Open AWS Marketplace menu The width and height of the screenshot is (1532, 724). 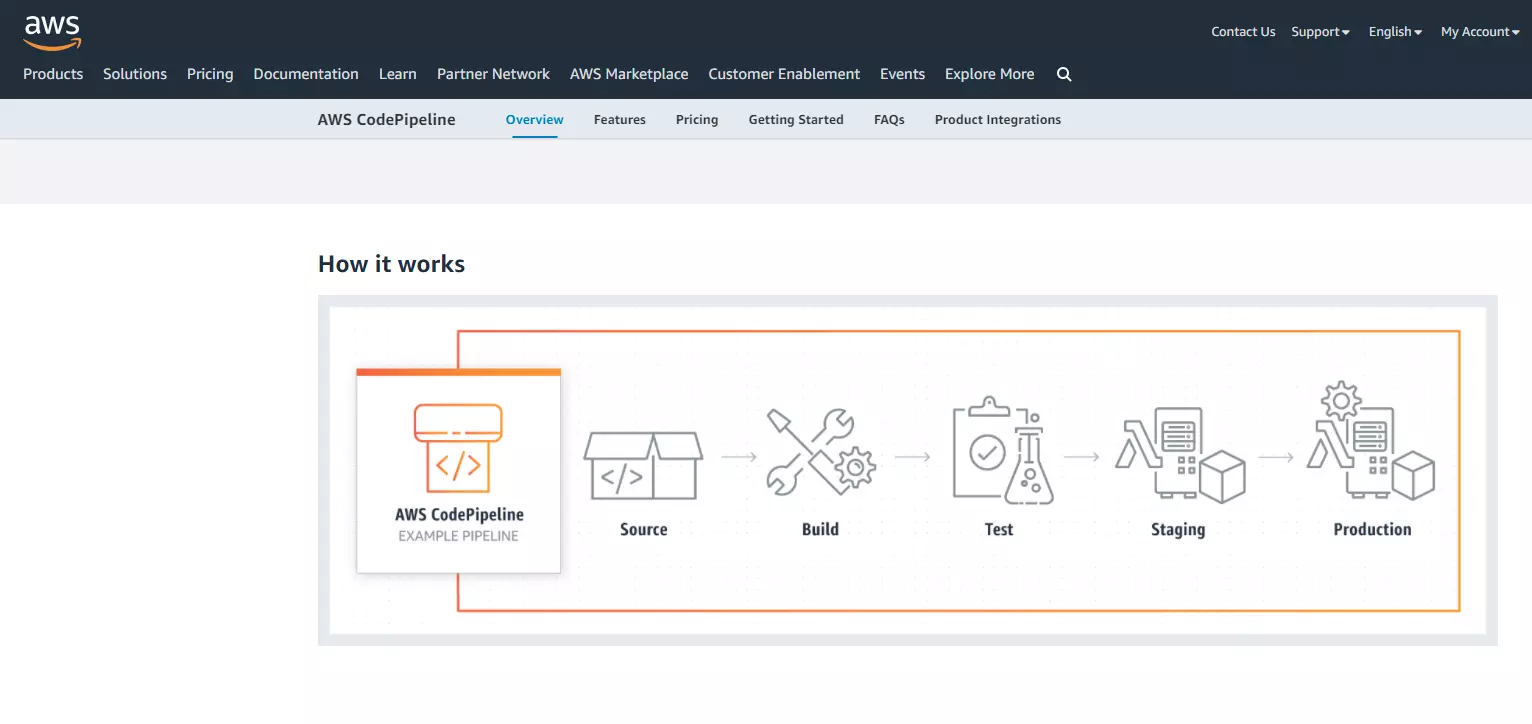click(629, 74)
